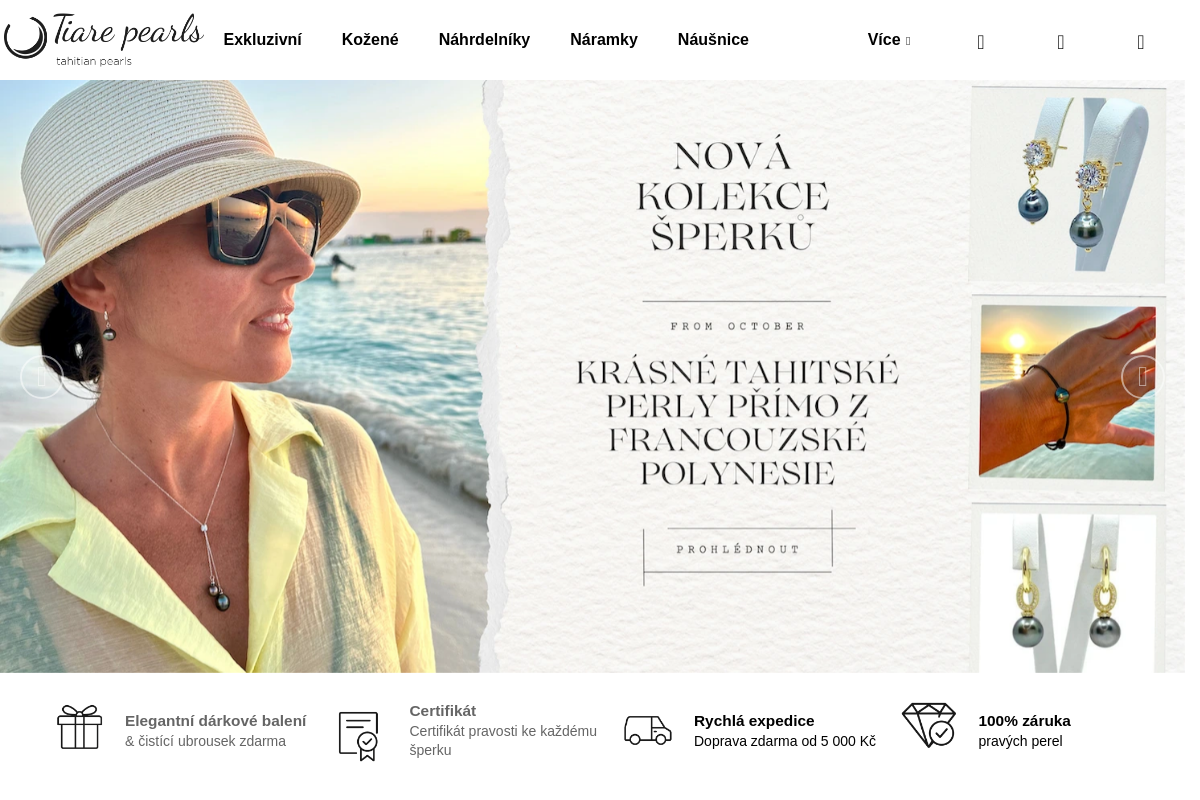Click the gold pearl earrings thumbnail at the top
This screenshot has height=800, width=1200.
(1068, 185)
